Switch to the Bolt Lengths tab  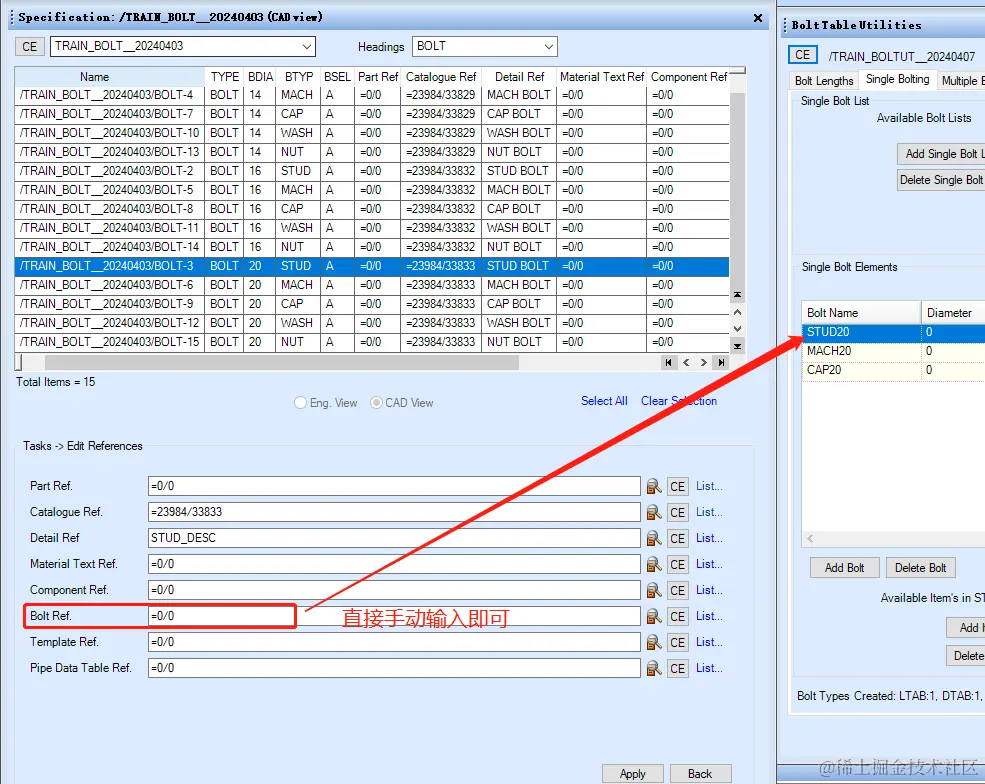824,81
